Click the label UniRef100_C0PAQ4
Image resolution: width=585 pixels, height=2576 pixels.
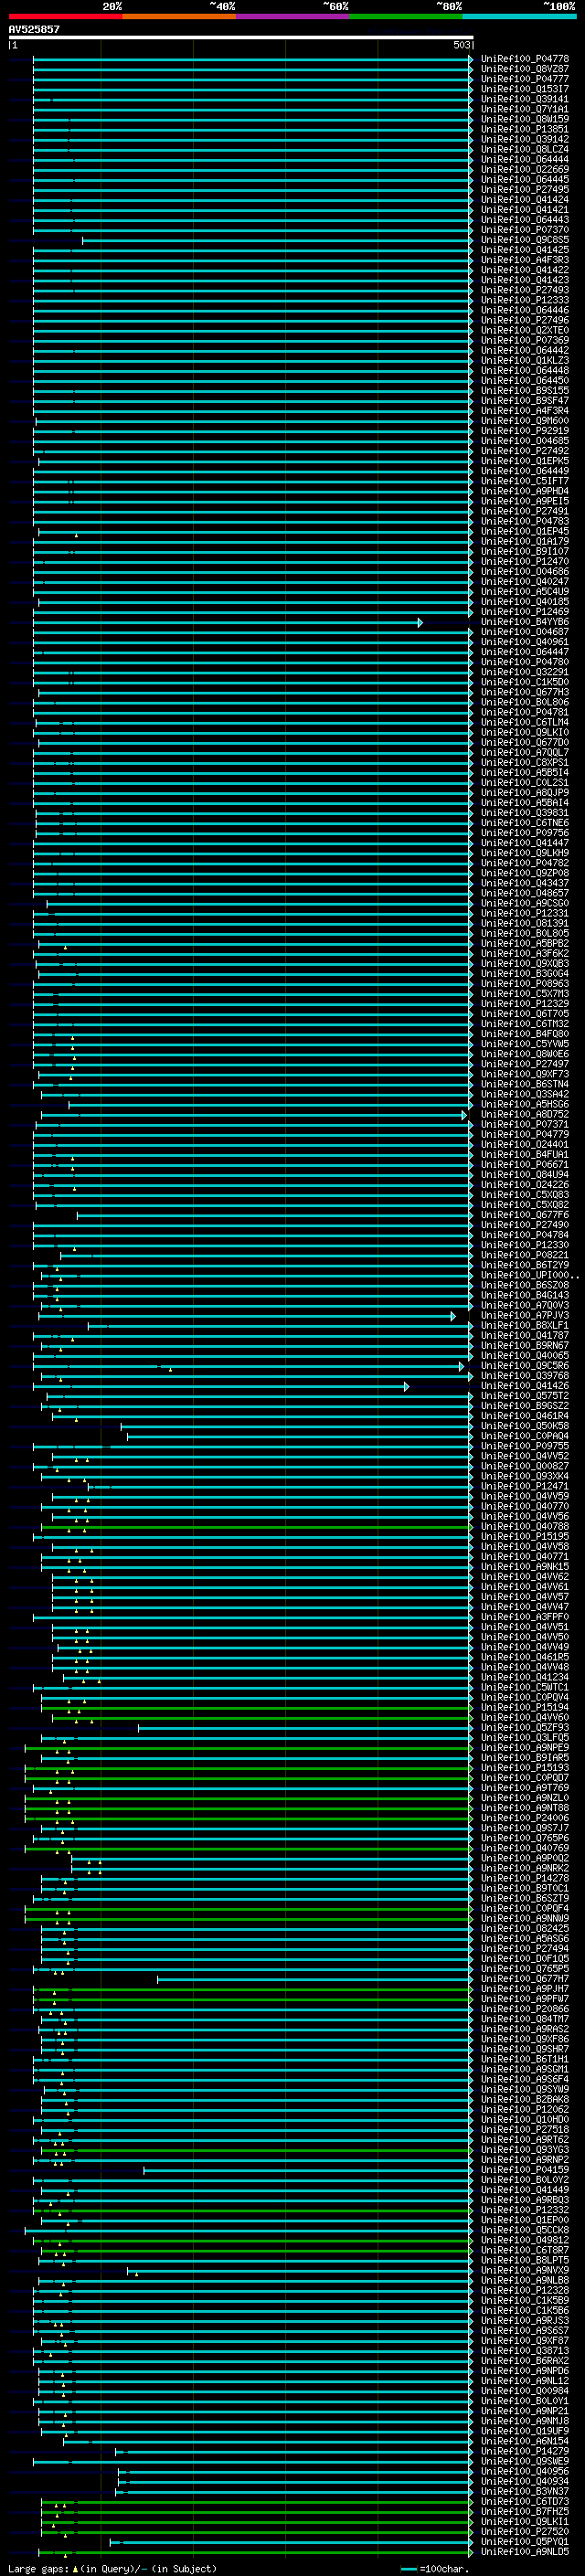pyautogui.click(x=525, y=1436)
